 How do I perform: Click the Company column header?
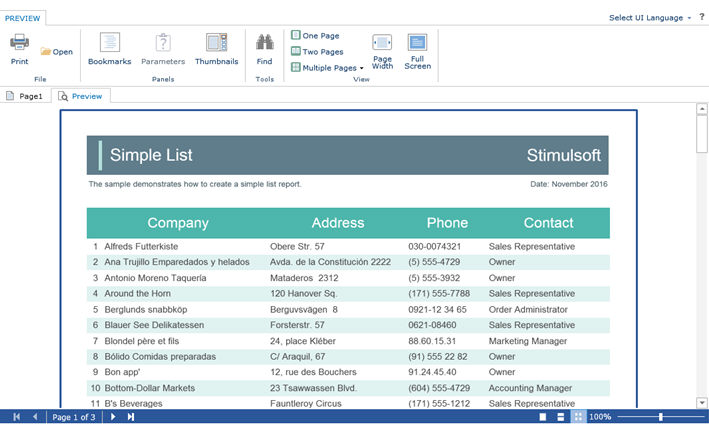point(178,223)
